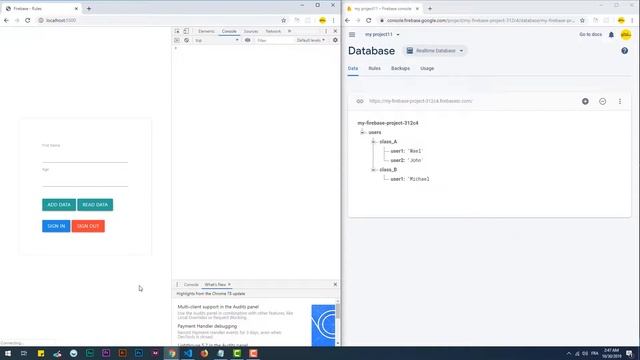Switch to the Database Rules tab
640x360 pixels.
tap(374, 68)
